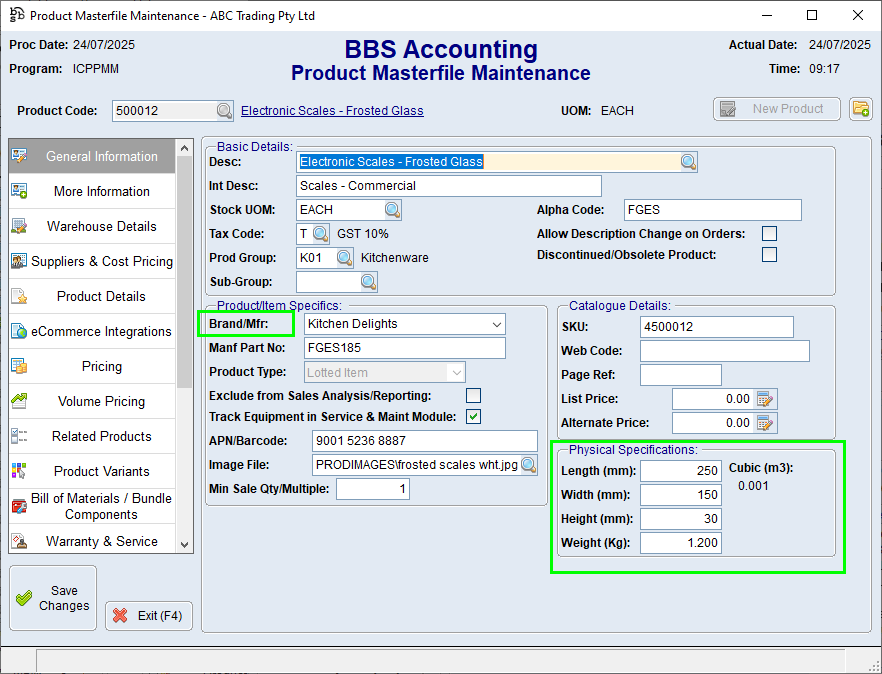Click the yellow folder icon beside New Product
Viewport: 882px width, 674px height.
coord(860,109)
